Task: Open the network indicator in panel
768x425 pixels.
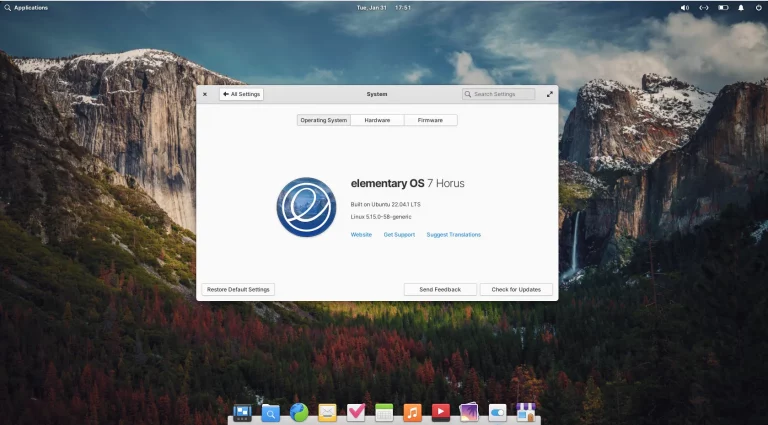Action: (703, 7)
